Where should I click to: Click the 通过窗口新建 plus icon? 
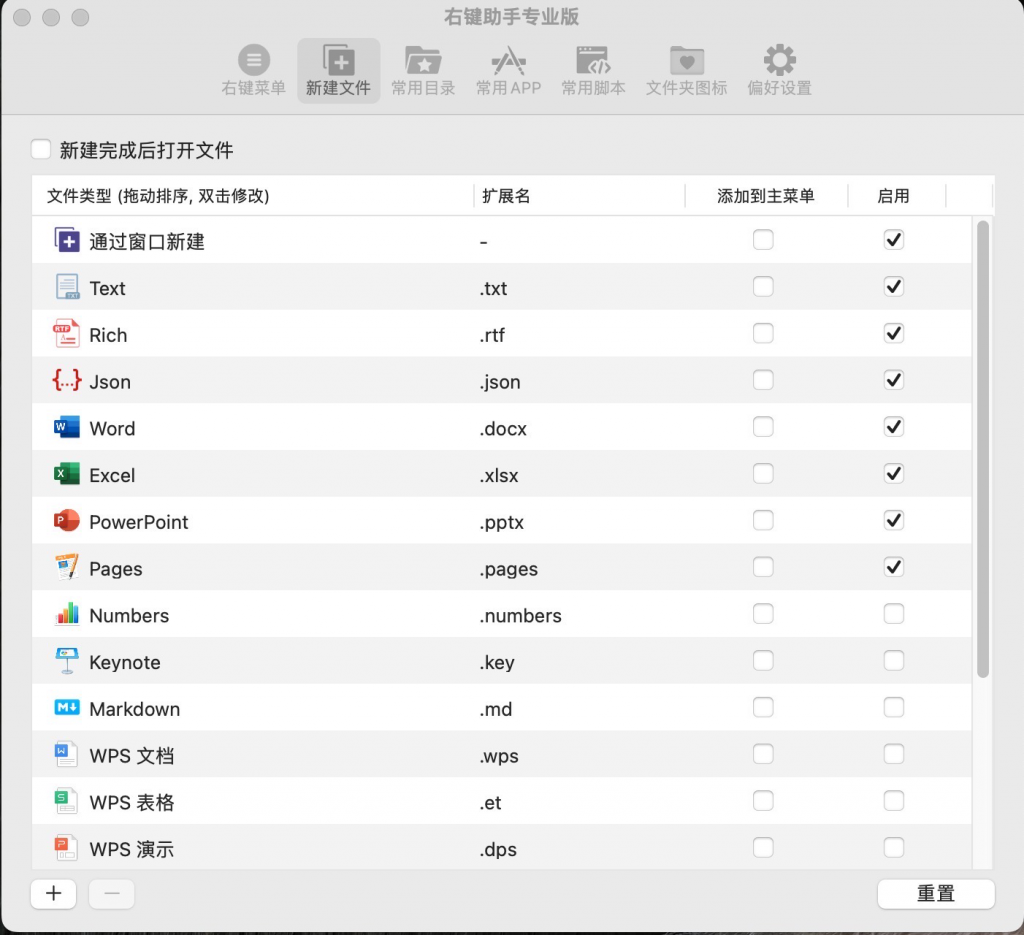click(x=66, y=240)
